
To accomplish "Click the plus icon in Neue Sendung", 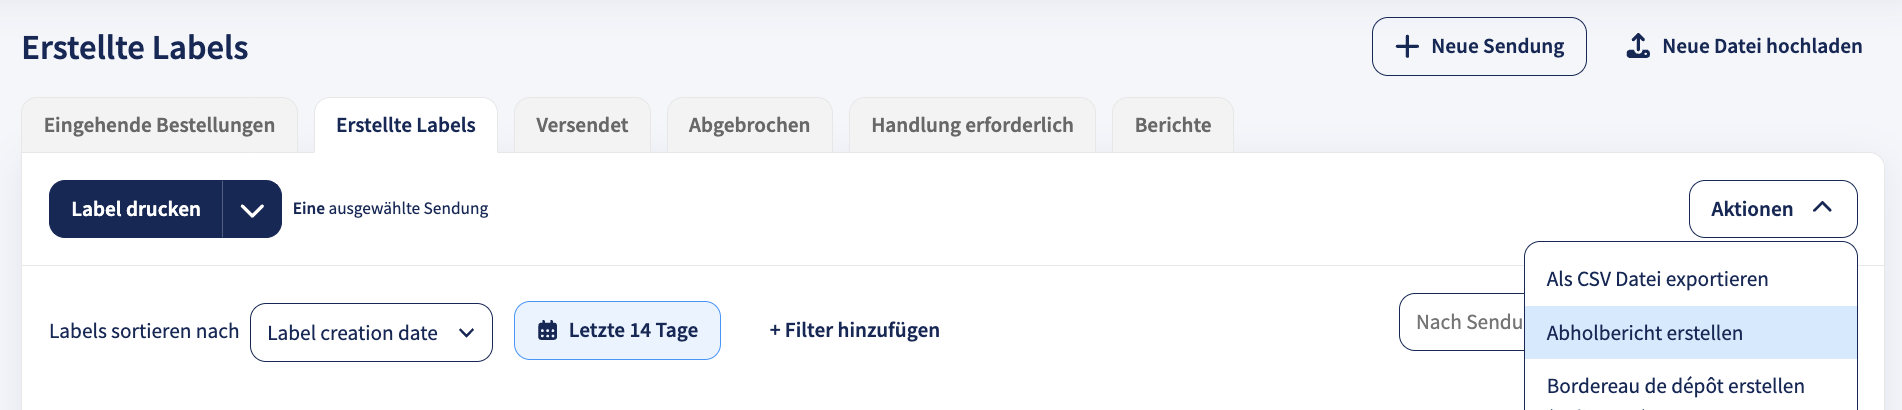I will [x=1407, y=47].
